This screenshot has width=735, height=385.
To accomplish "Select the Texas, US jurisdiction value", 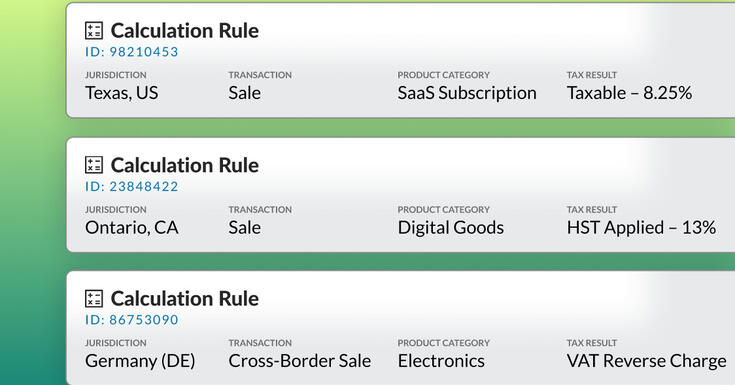I will pos(121,93).
